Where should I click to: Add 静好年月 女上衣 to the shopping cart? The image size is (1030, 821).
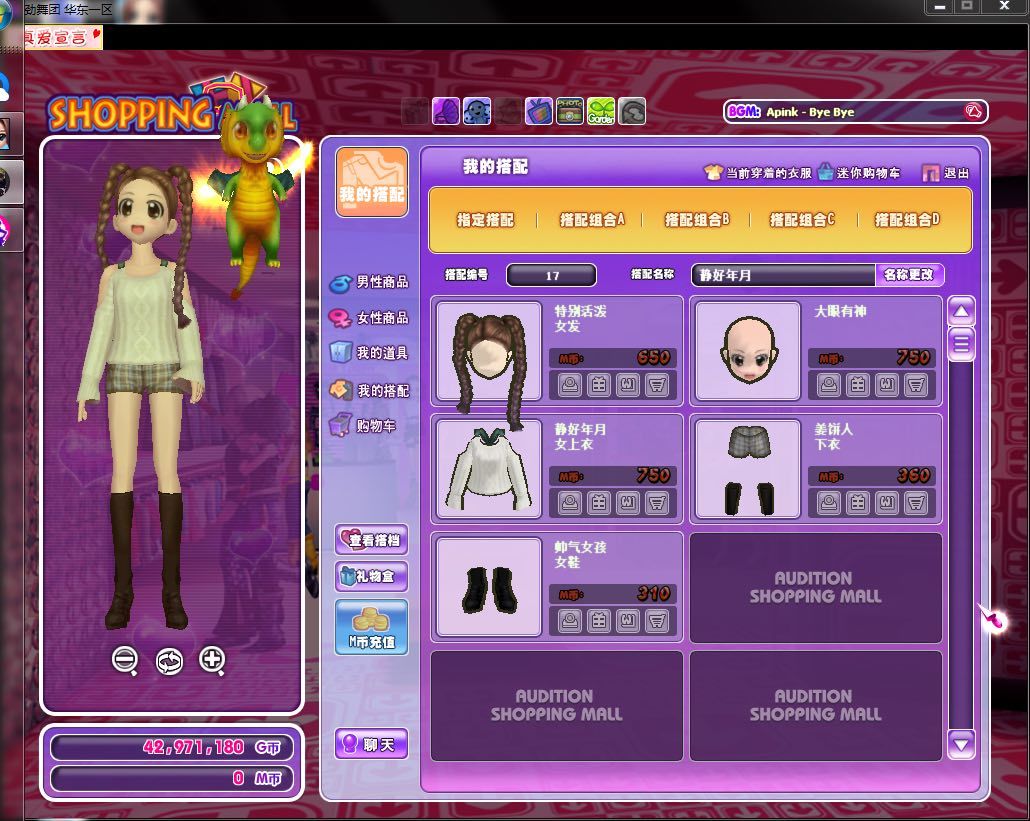click(x=656, y=502)
